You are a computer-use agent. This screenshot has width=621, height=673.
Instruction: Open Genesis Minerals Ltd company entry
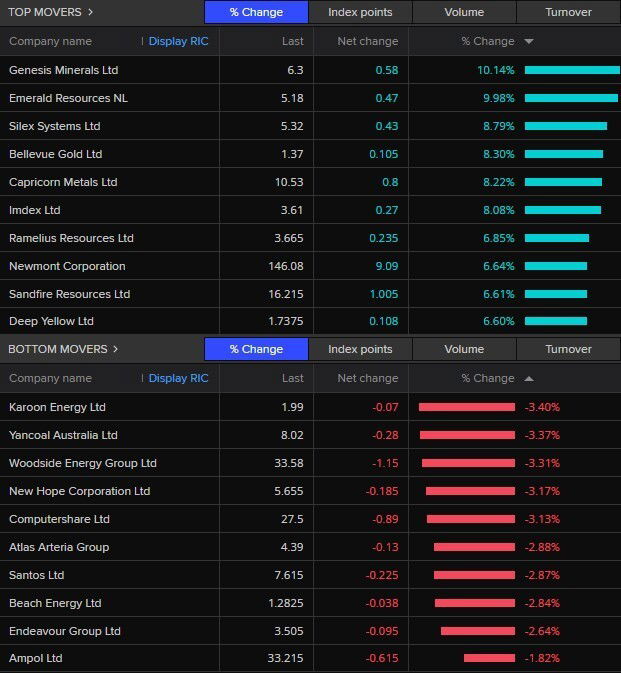(x=63, y=70)
